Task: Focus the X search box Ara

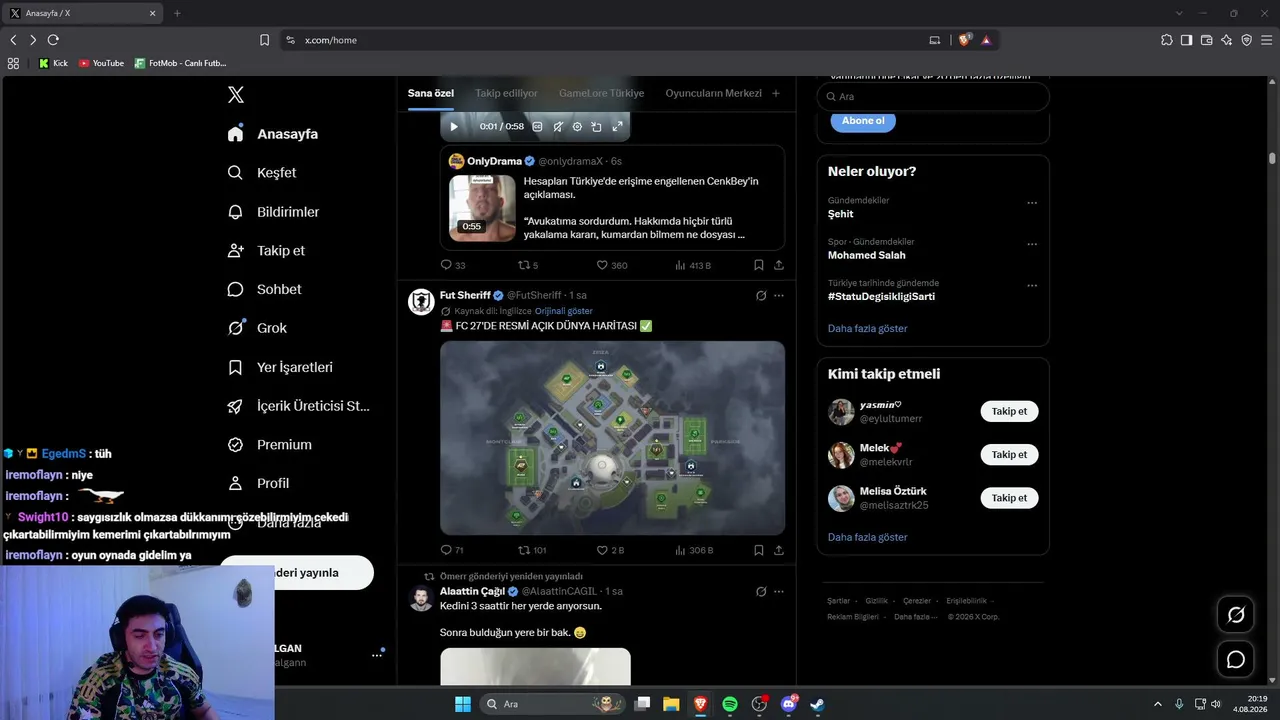Action: [933, 96]
